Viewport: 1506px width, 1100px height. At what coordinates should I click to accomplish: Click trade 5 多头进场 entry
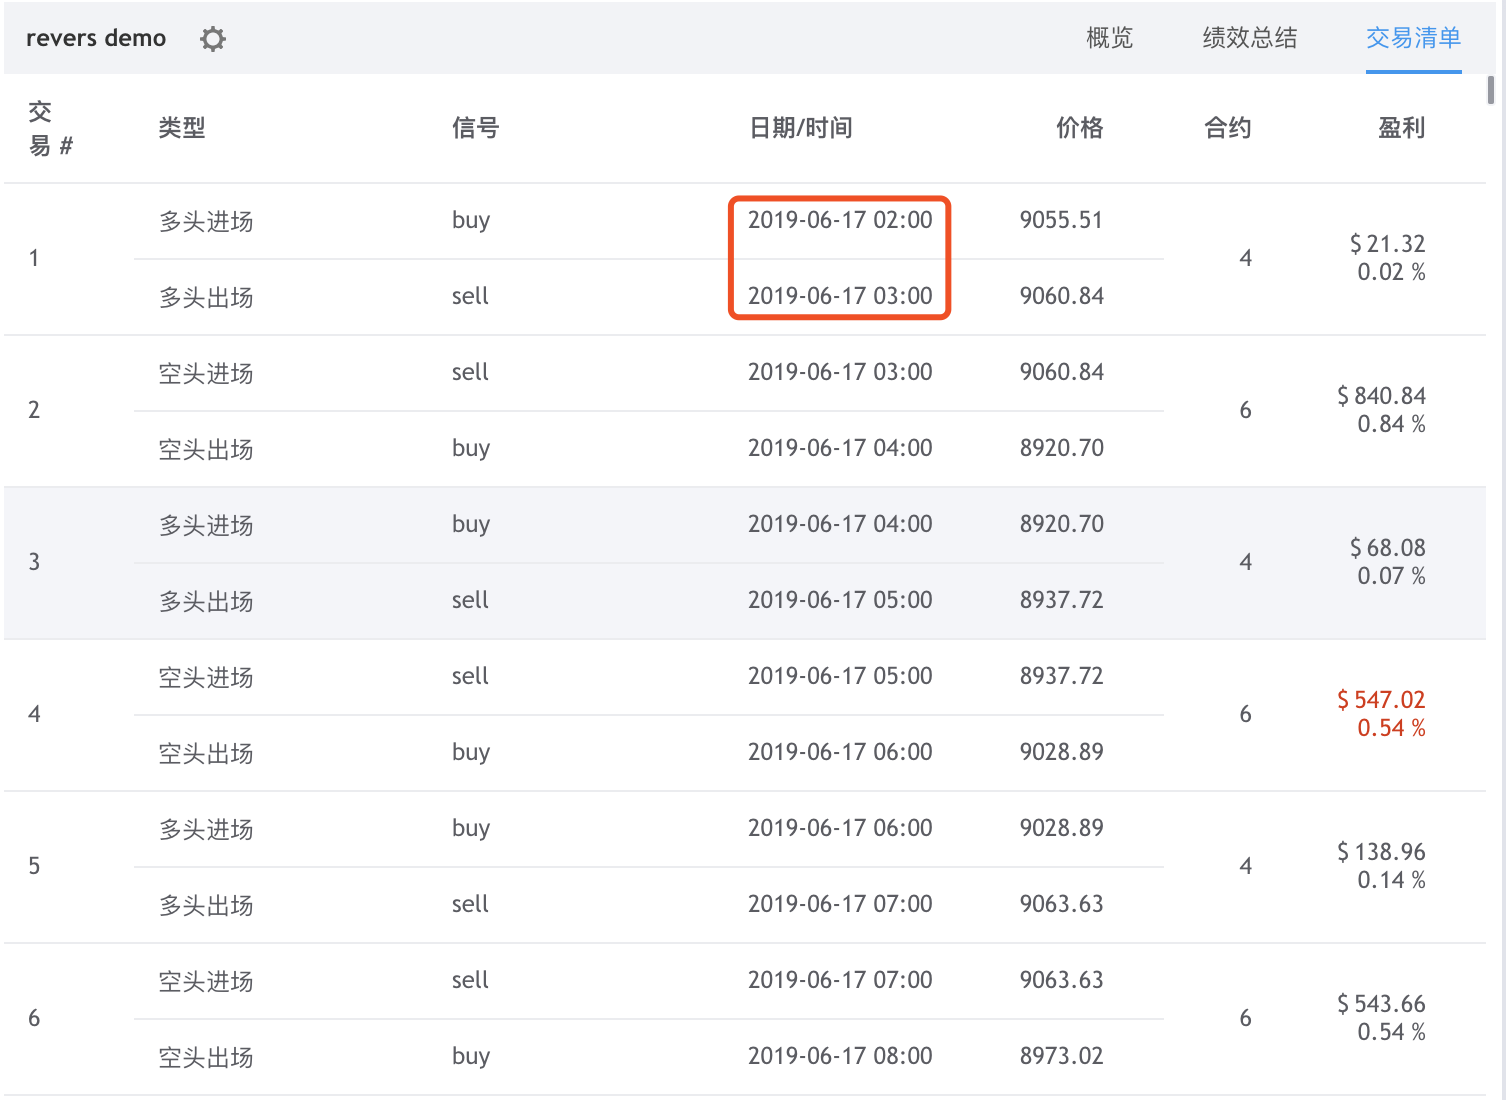649,829
